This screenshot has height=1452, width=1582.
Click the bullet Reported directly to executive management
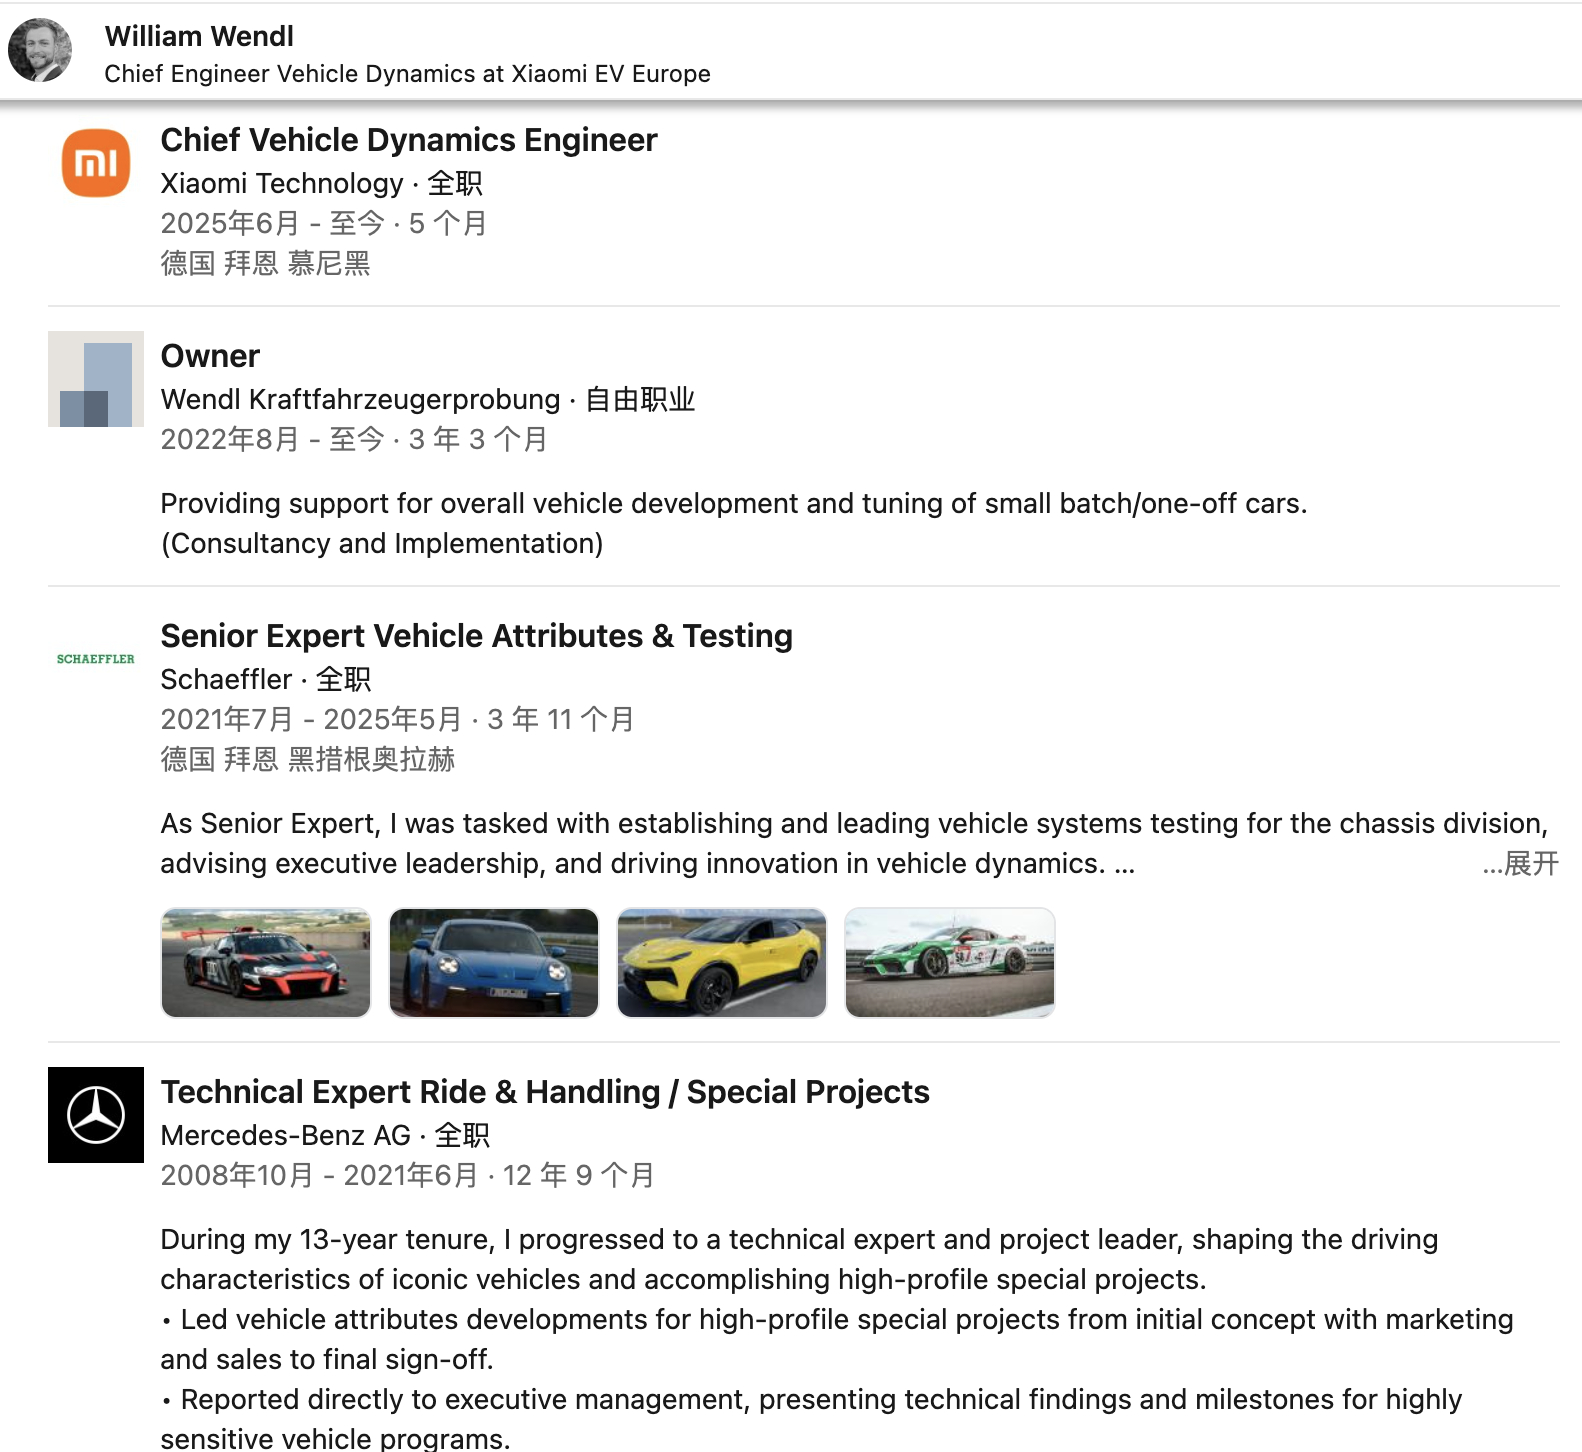(811, 1418)
